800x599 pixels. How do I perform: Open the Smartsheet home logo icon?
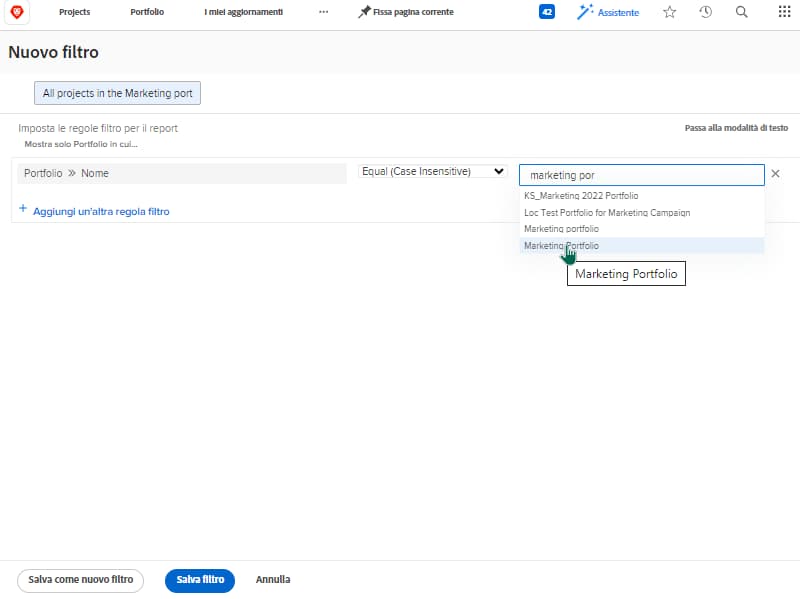(x=16, y=12)
